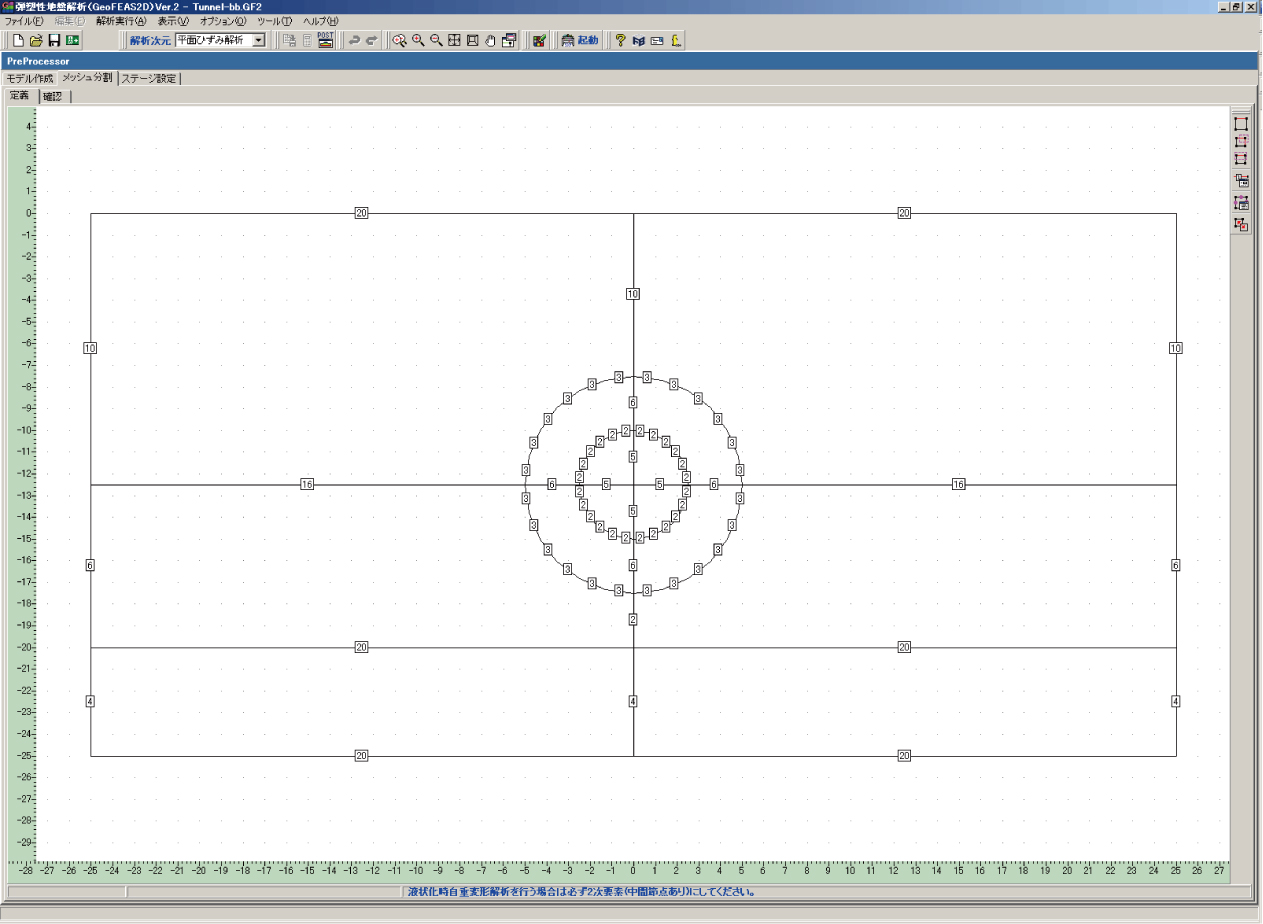Screen dimensions: 1263x924
Task: Switch to the 確認 sub-tab
Action: [x=52, y=96]
